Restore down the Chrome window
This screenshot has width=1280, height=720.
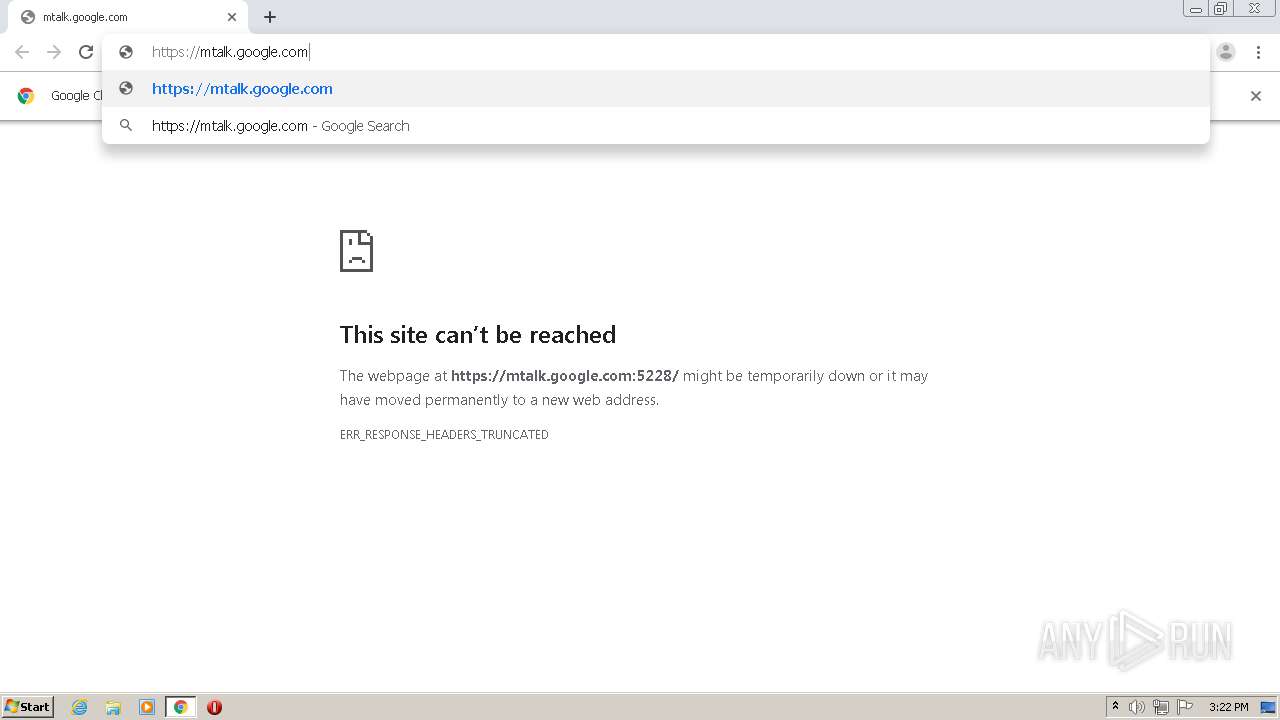pyautogui.click(x=1221, y=9)
